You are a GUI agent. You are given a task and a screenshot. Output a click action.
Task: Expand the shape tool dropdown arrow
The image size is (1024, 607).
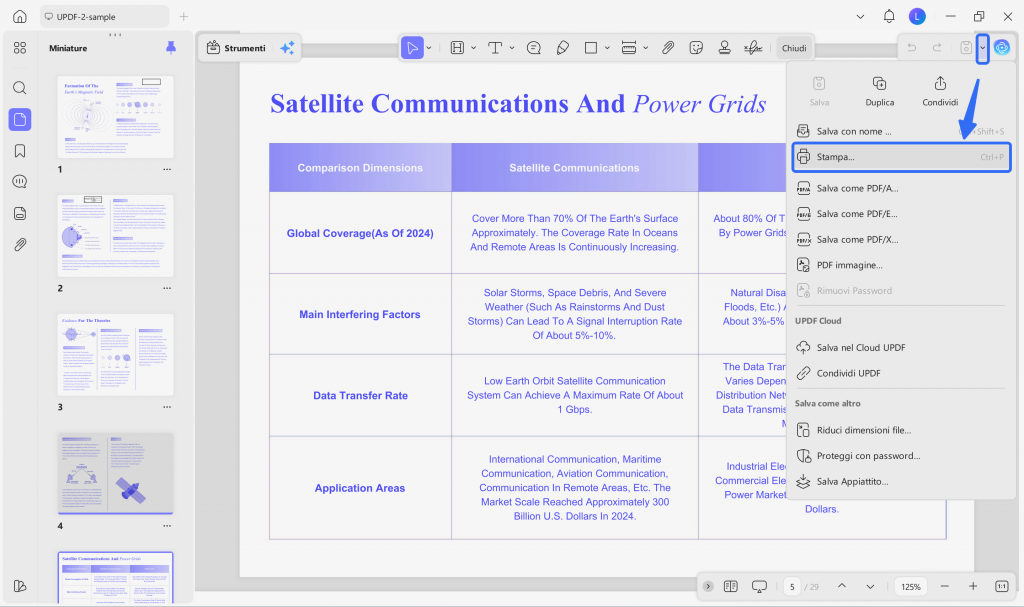point(607,48)
